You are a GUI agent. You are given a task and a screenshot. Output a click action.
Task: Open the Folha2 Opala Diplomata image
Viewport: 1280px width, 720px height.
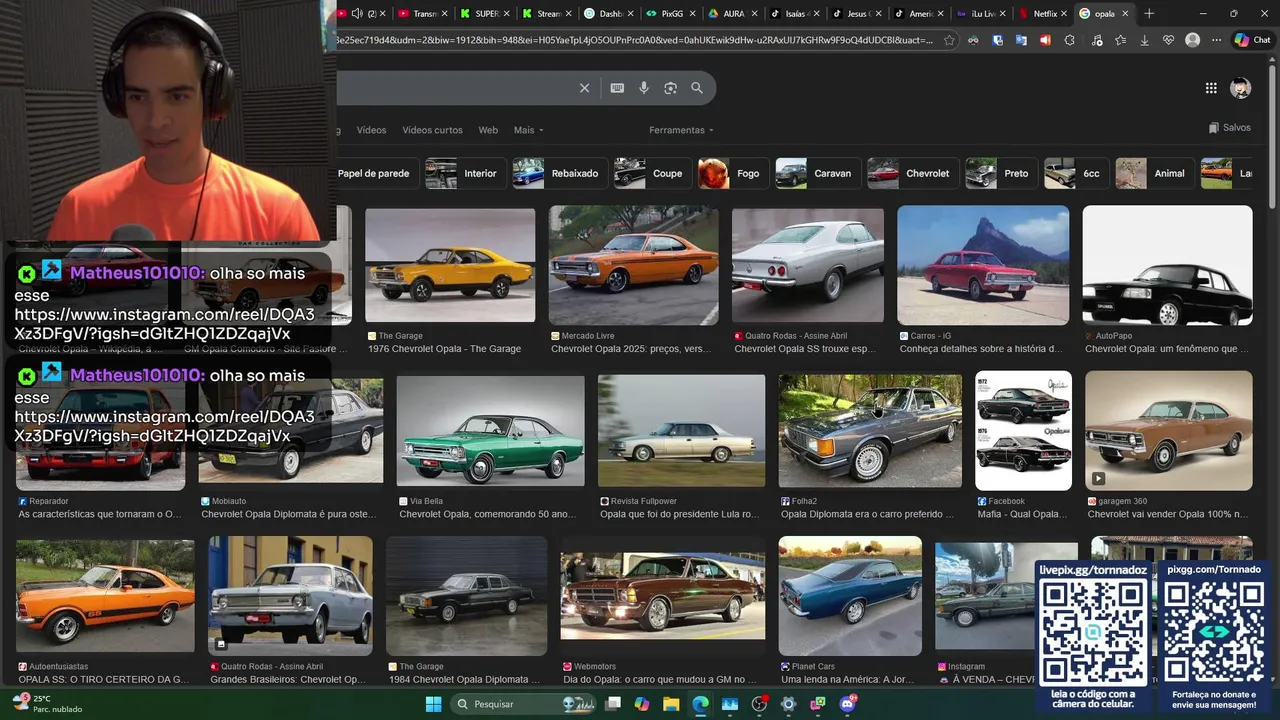pos(870,431)
